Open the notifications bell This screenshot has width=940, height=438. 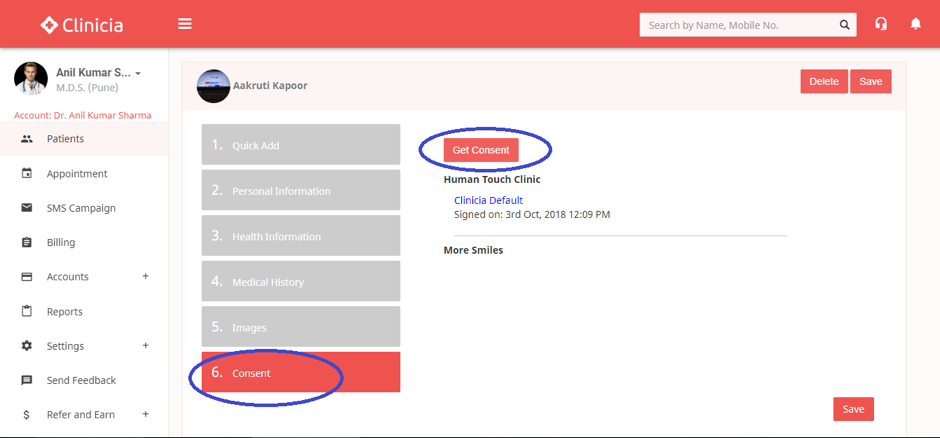[915, 24]
